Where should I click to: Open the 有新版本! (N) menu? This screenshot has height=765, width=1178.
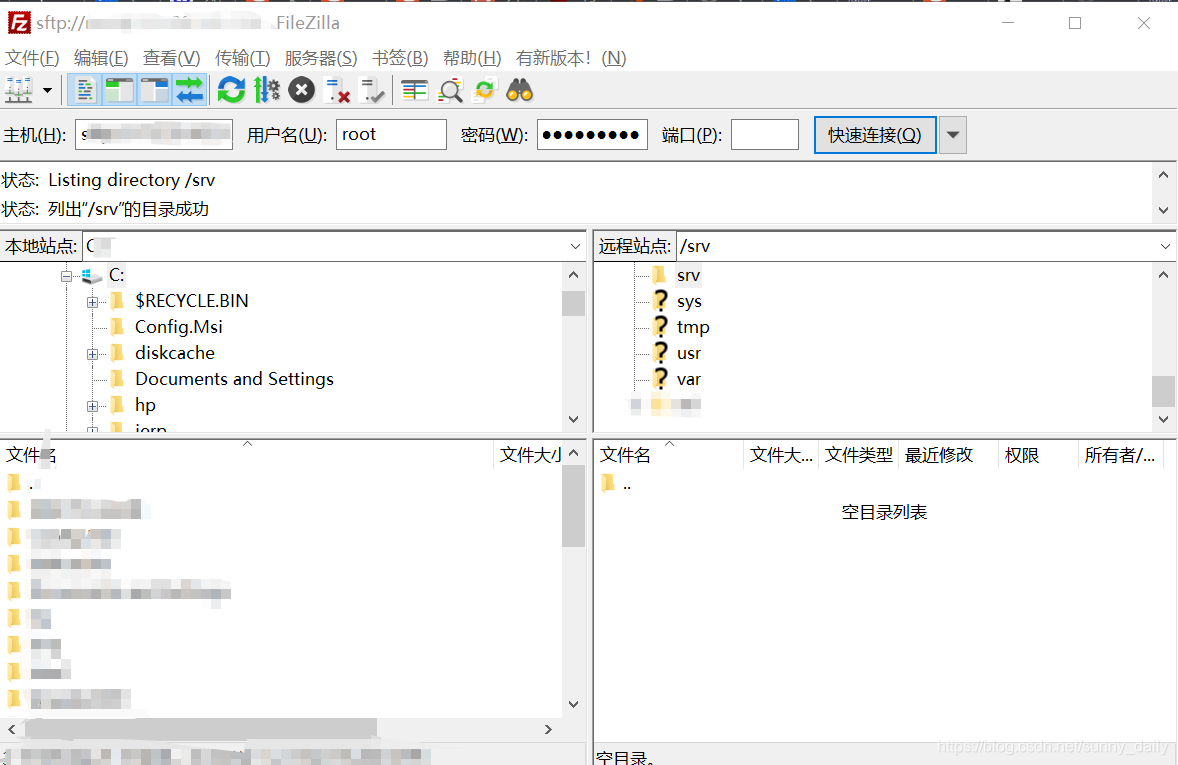571,58
